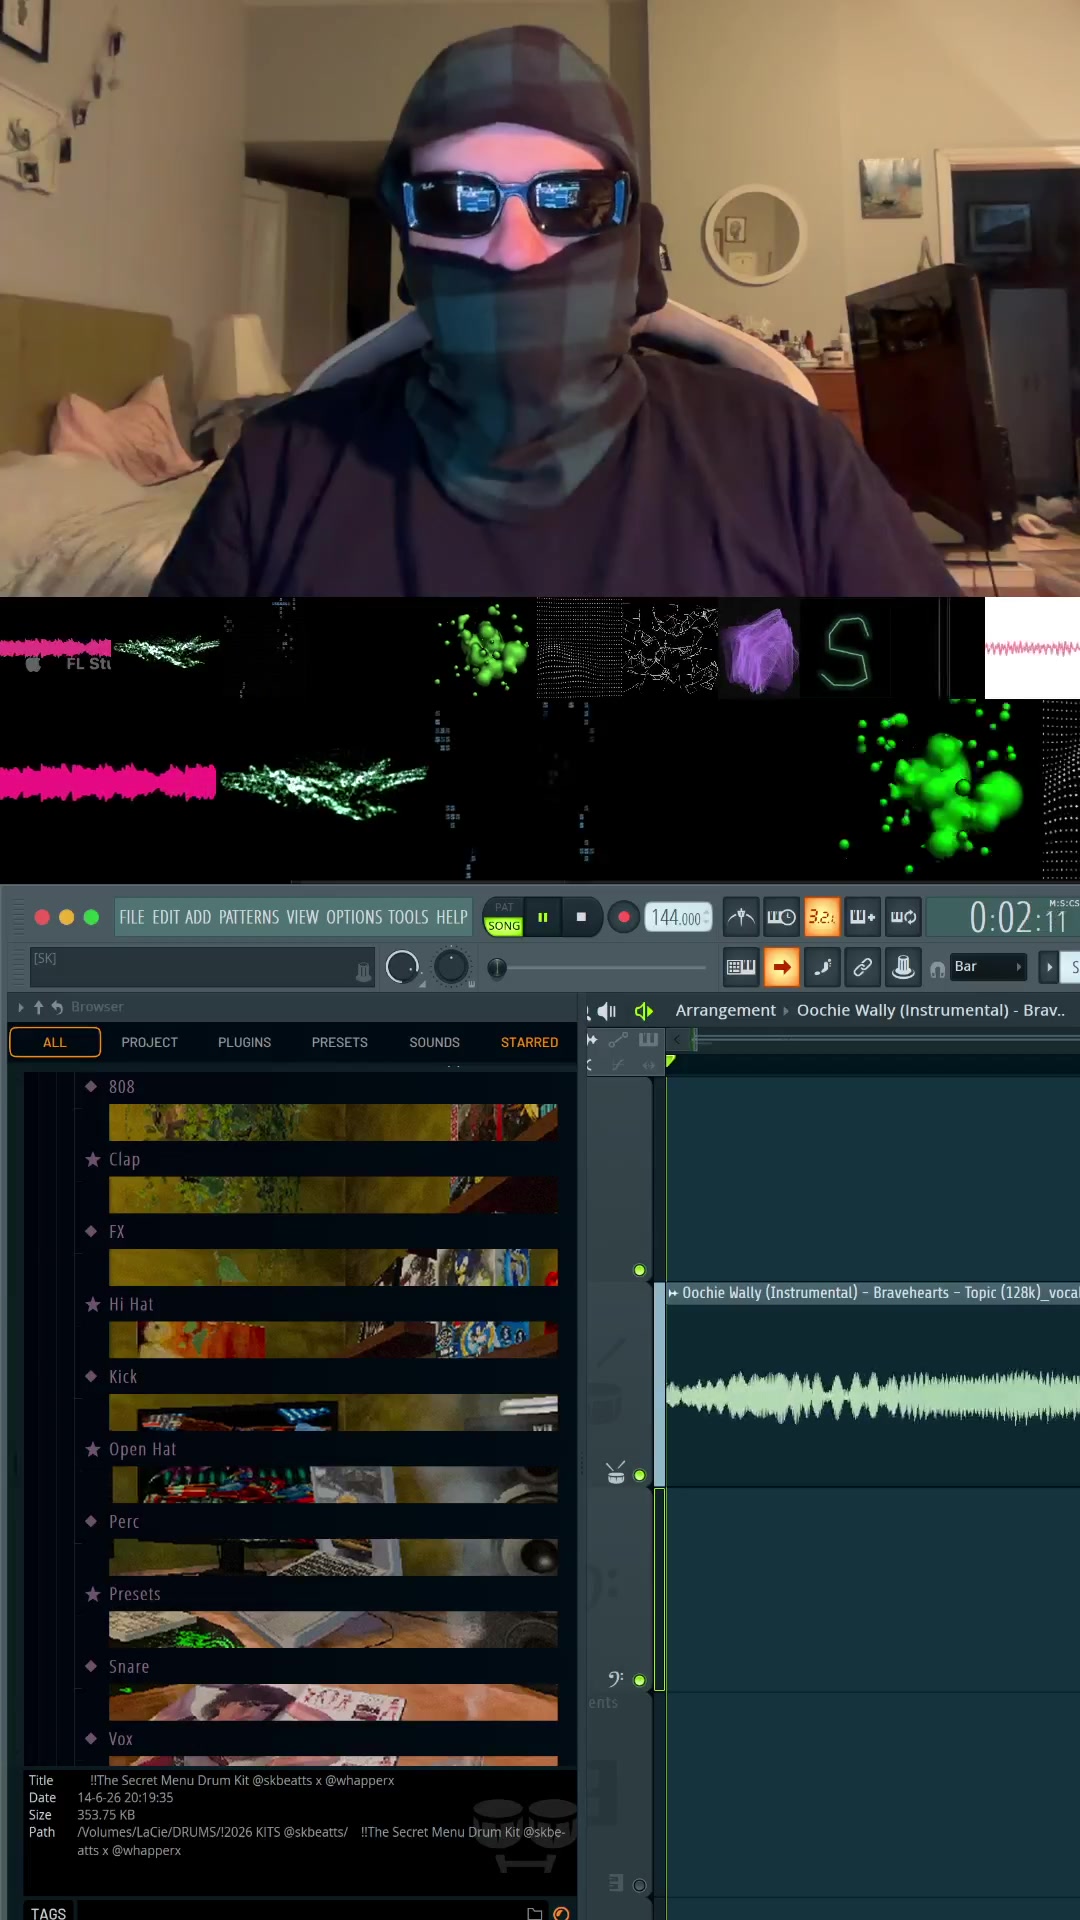Expand the starred Presets folder
Viewport: 1080px width, 1920px height.
coord(135,1594)
